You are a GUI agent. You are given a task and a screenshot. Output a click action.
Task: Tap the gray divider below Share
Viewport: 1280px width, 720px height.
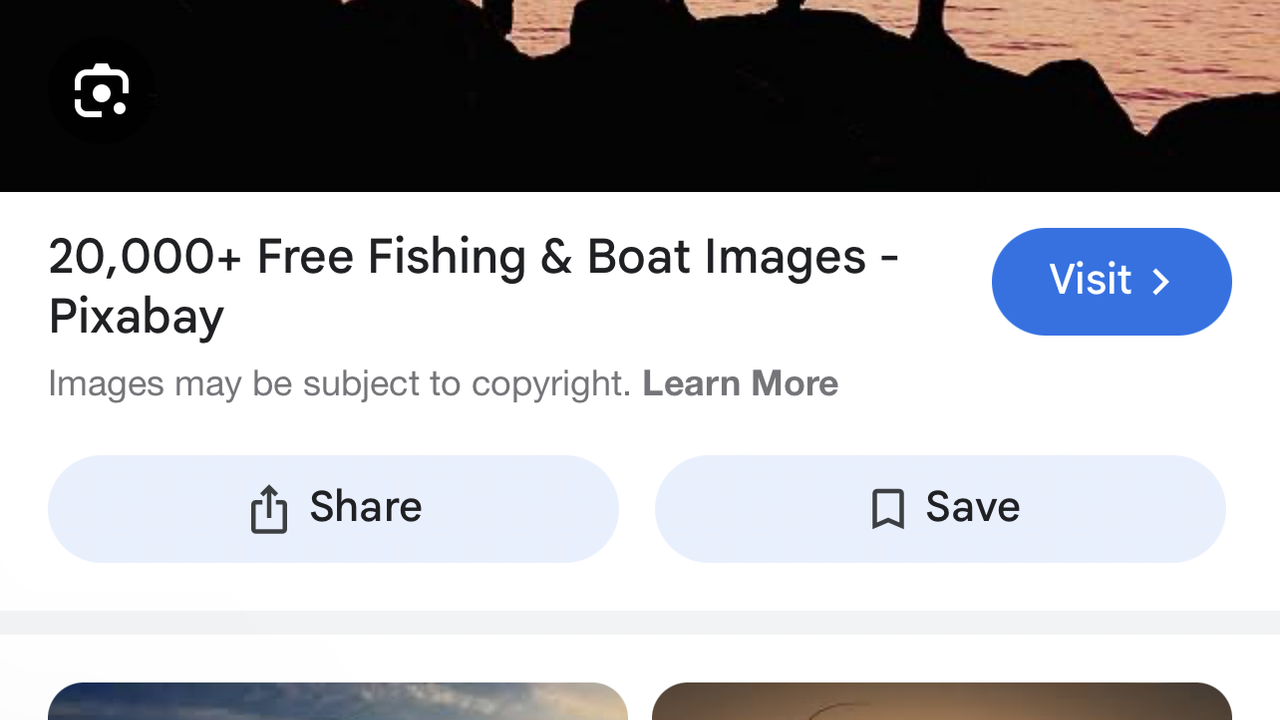click(640, 622)
